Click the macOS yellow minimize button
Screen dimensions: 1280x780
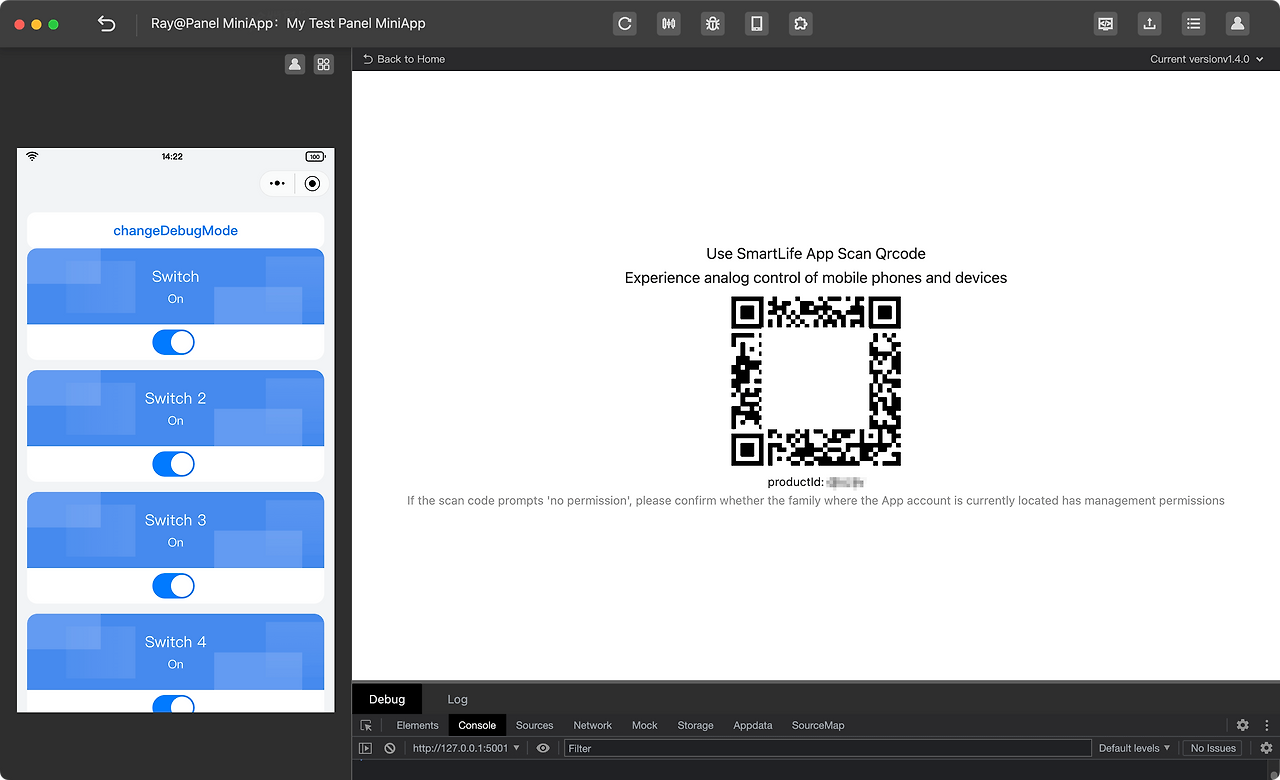click(36, 24)
